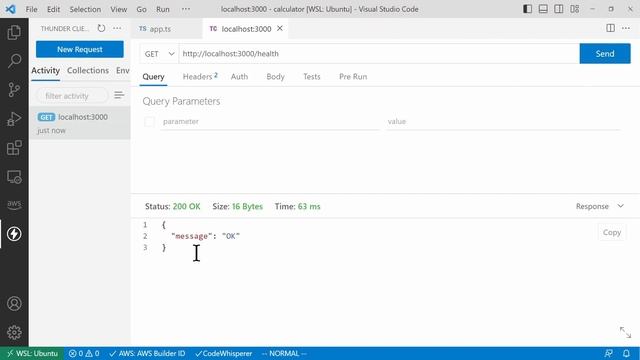Open the Thunder Client lightning icon
Screen dimensions: 640x360
coord(14,234)
